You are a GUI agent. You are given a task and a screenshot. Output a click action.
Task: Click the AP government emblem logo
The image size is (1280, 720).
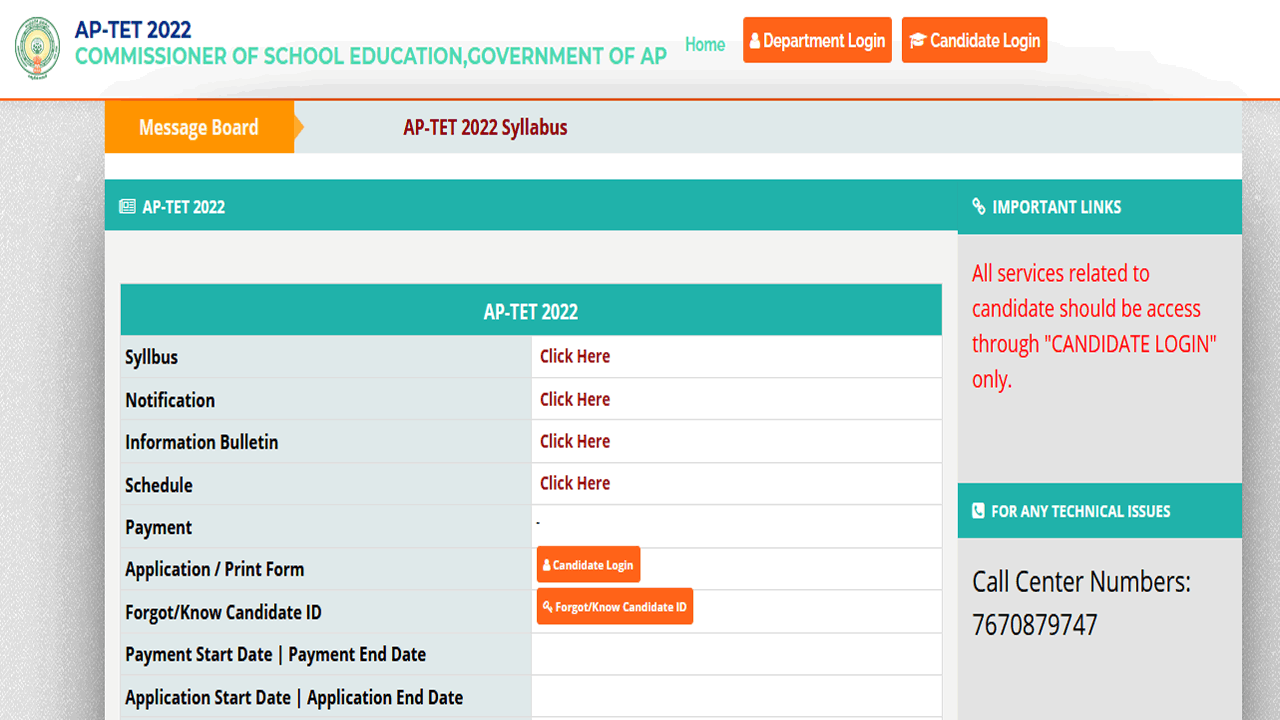[37, 48]
